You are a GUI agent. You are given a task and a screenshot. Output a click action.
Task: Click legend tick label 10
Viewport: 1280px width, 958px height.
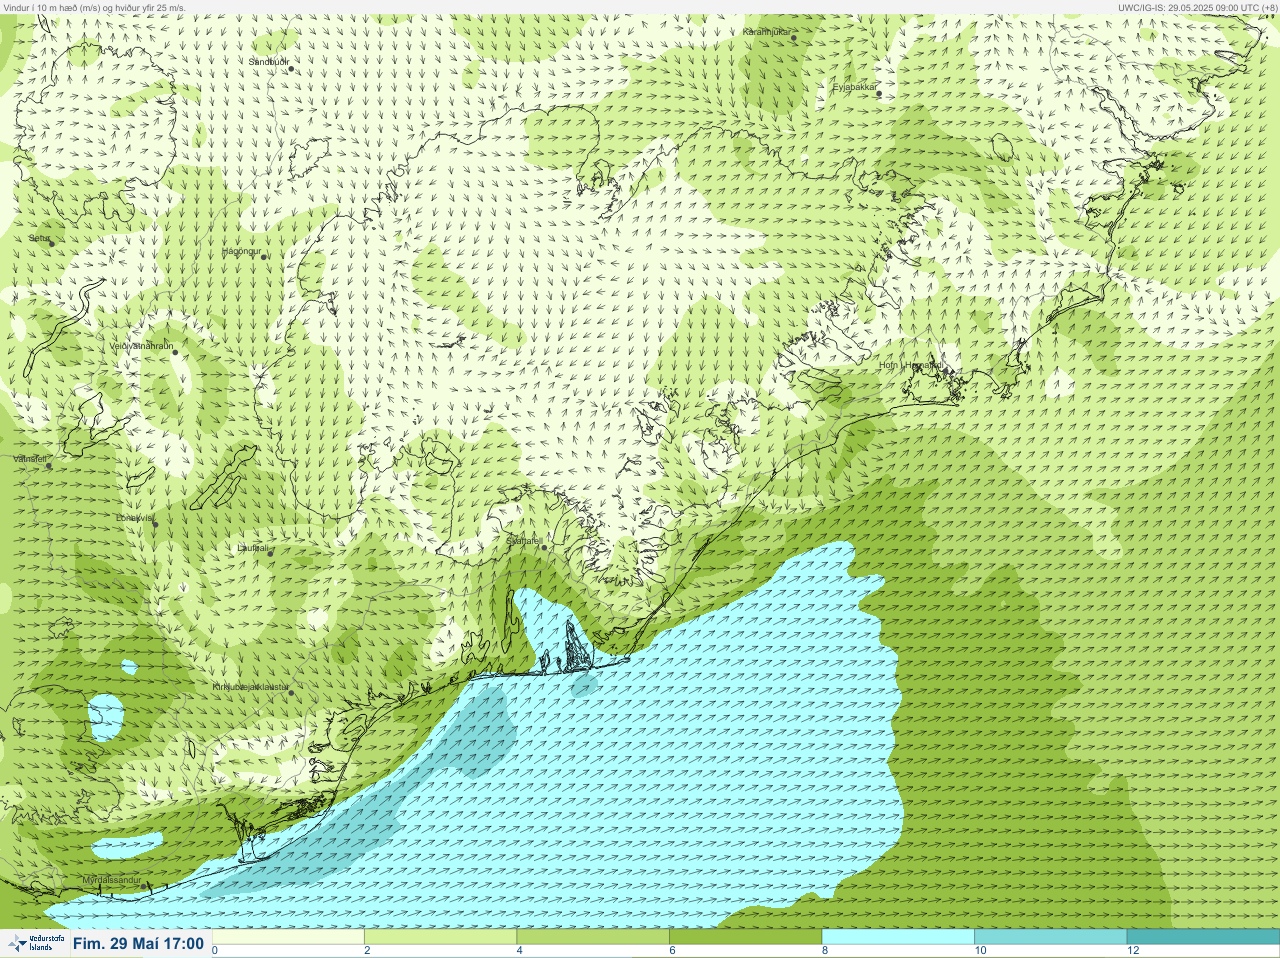[980, 951]
